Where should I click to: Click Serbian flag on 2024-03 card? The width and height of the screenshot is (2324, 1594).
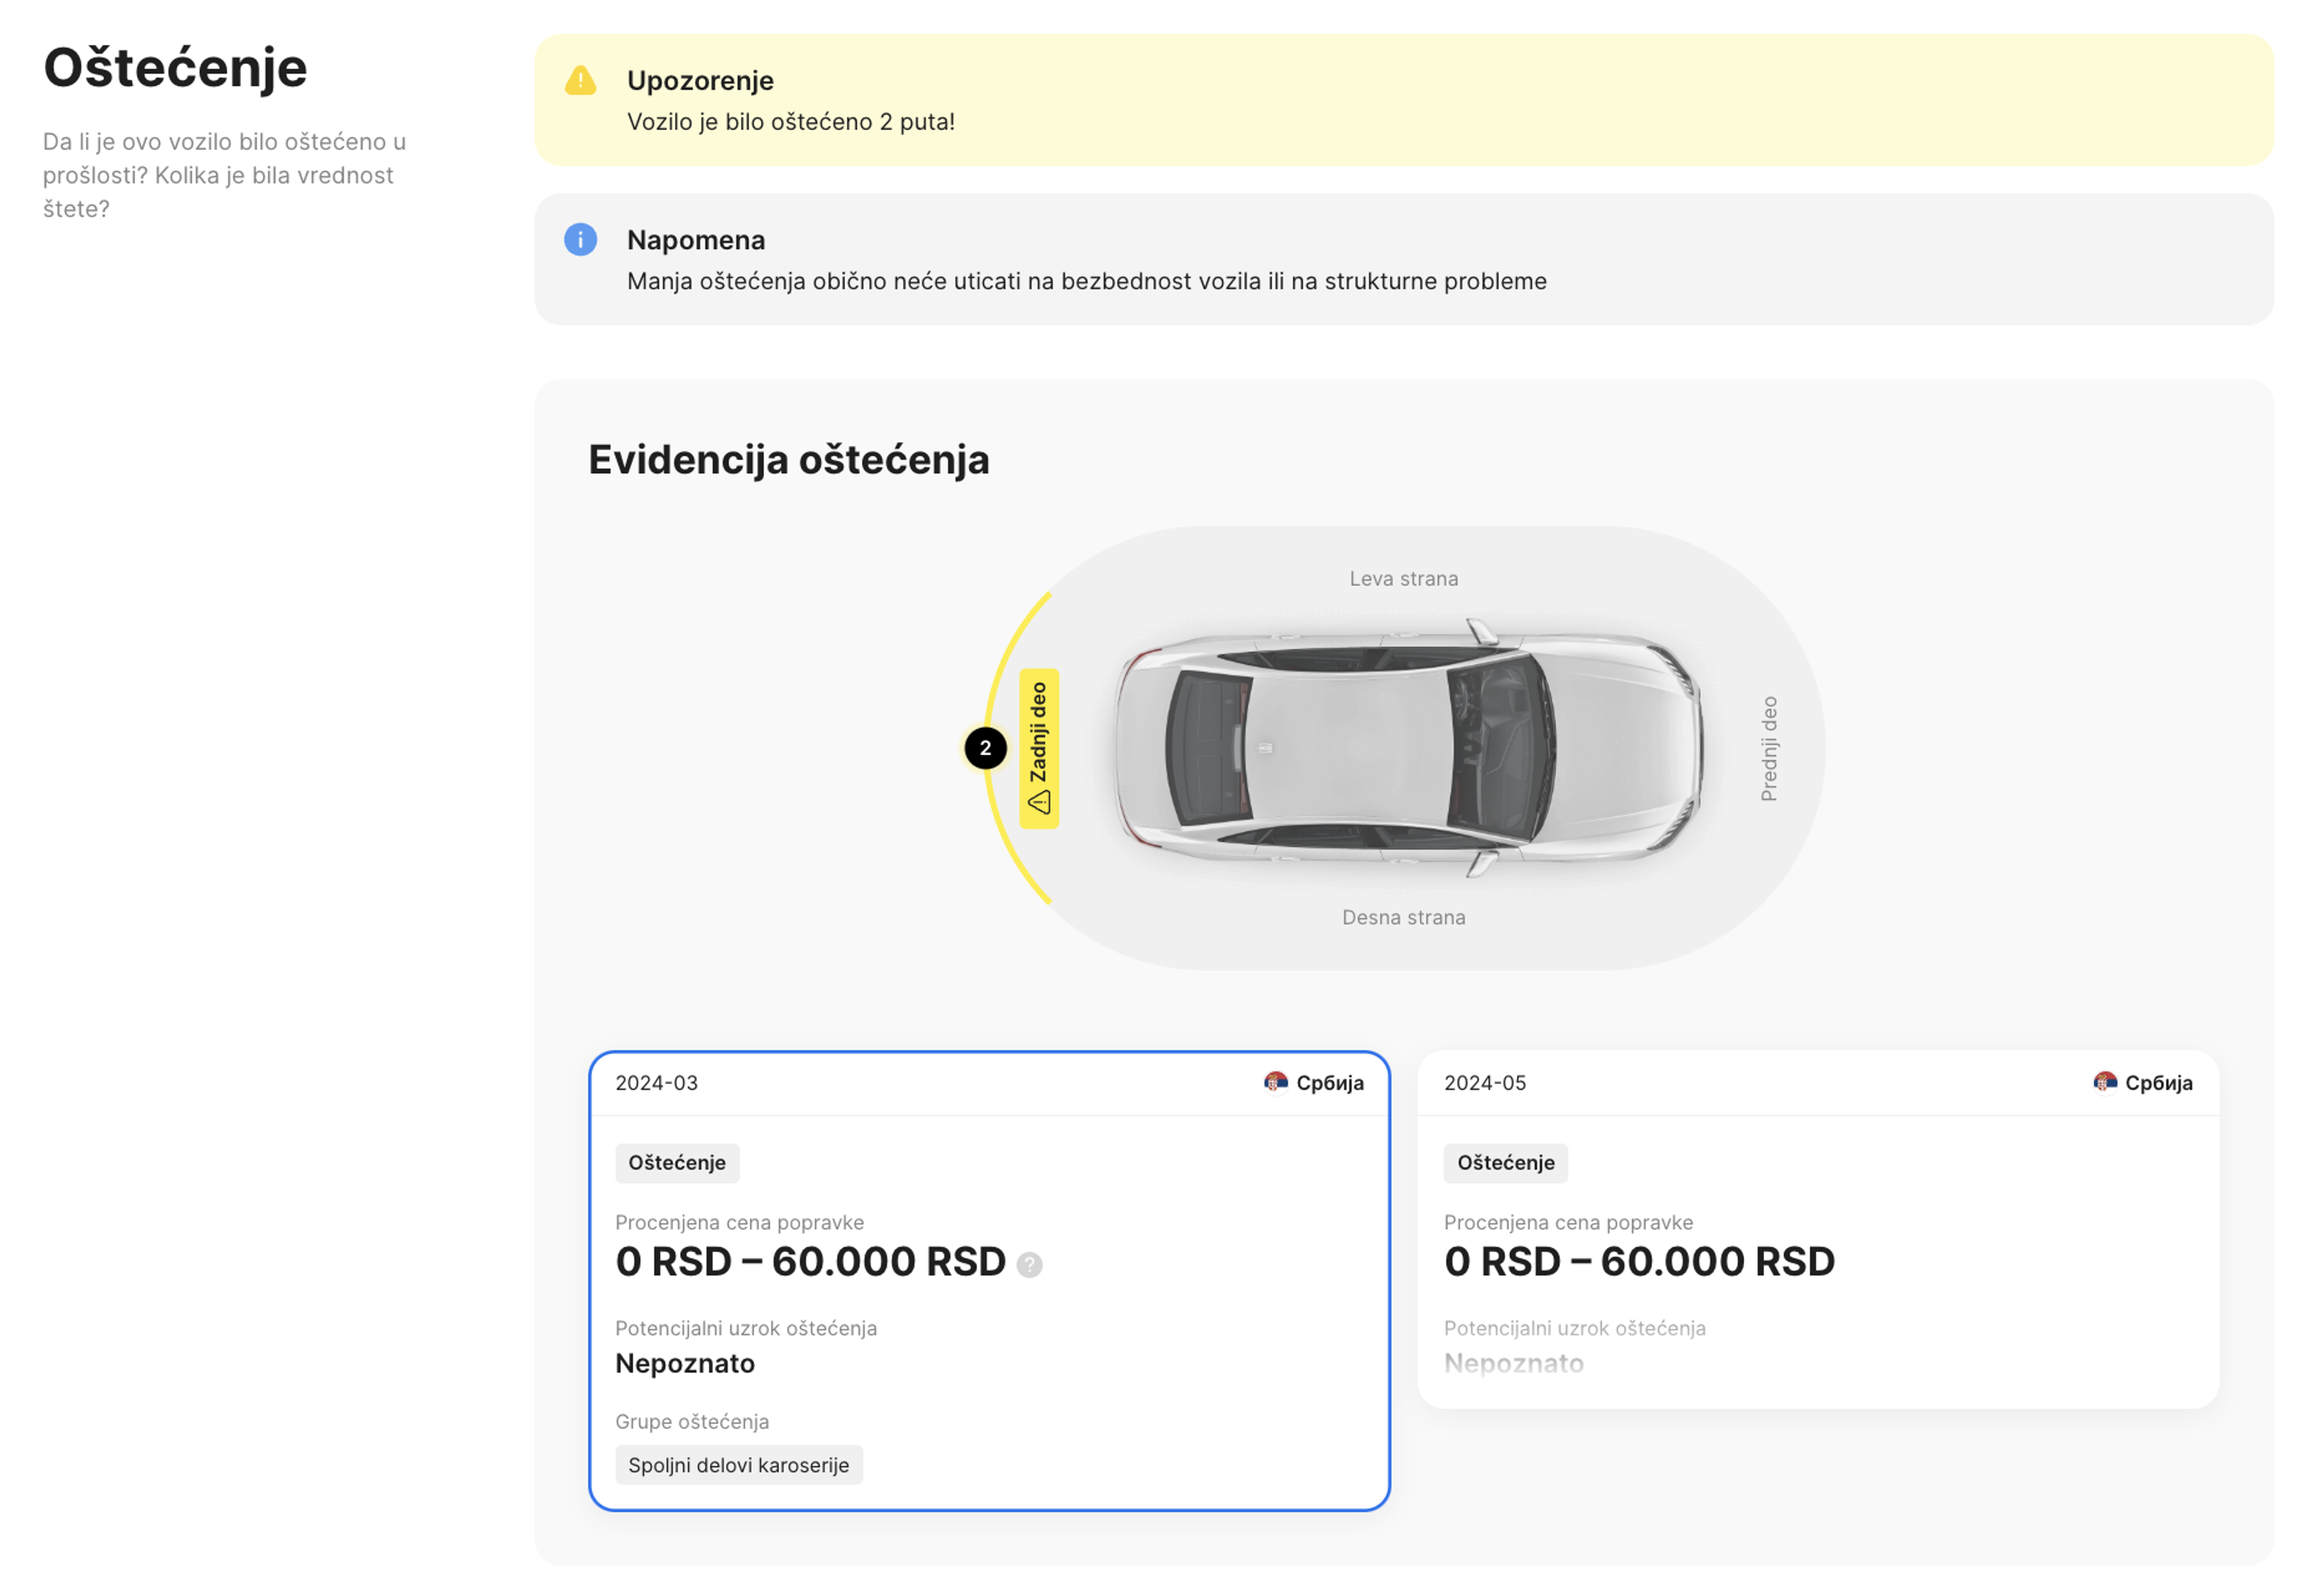click(1275, 1082)
